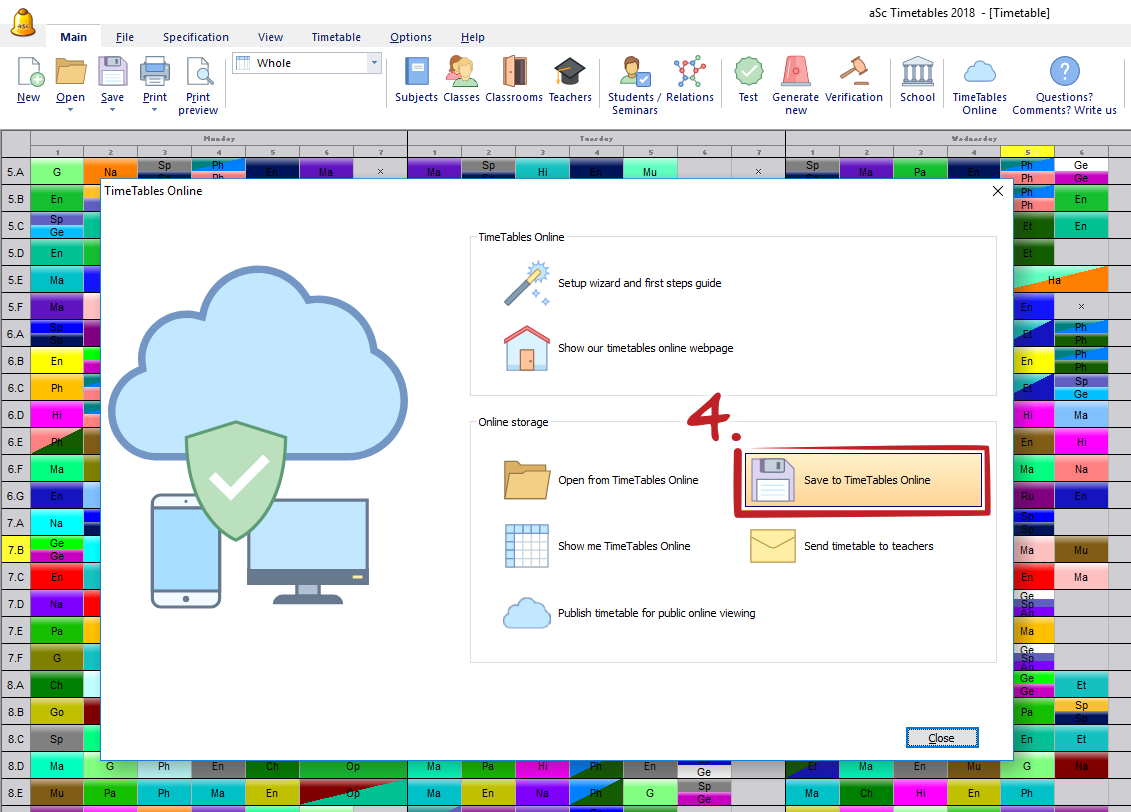Switch to the Timetable menu tab
Viewport: 1131px width, 812px height.
coord(336,37)
